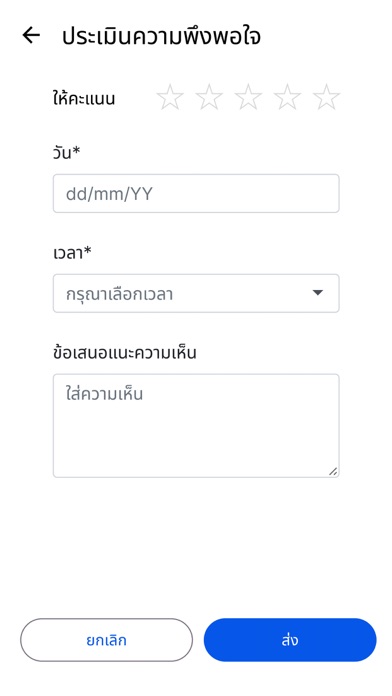Cancel with the ยกเลิก button
Viewport: 392px width, 696px height.
tap(107, 640)
